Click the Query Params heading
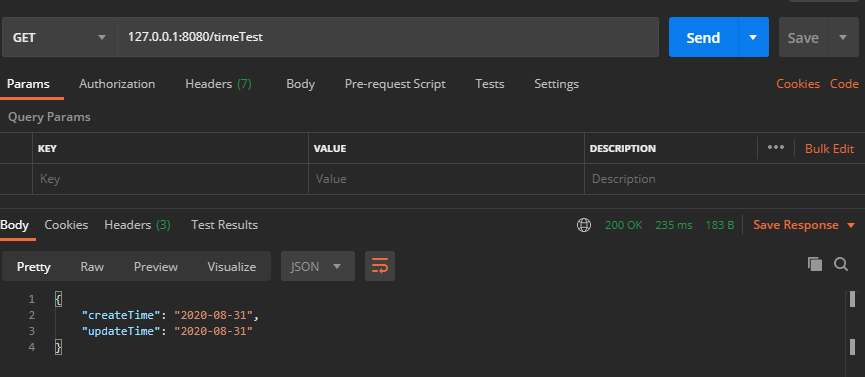This screenshot has height=377, width=865. (x=49, y=117)
